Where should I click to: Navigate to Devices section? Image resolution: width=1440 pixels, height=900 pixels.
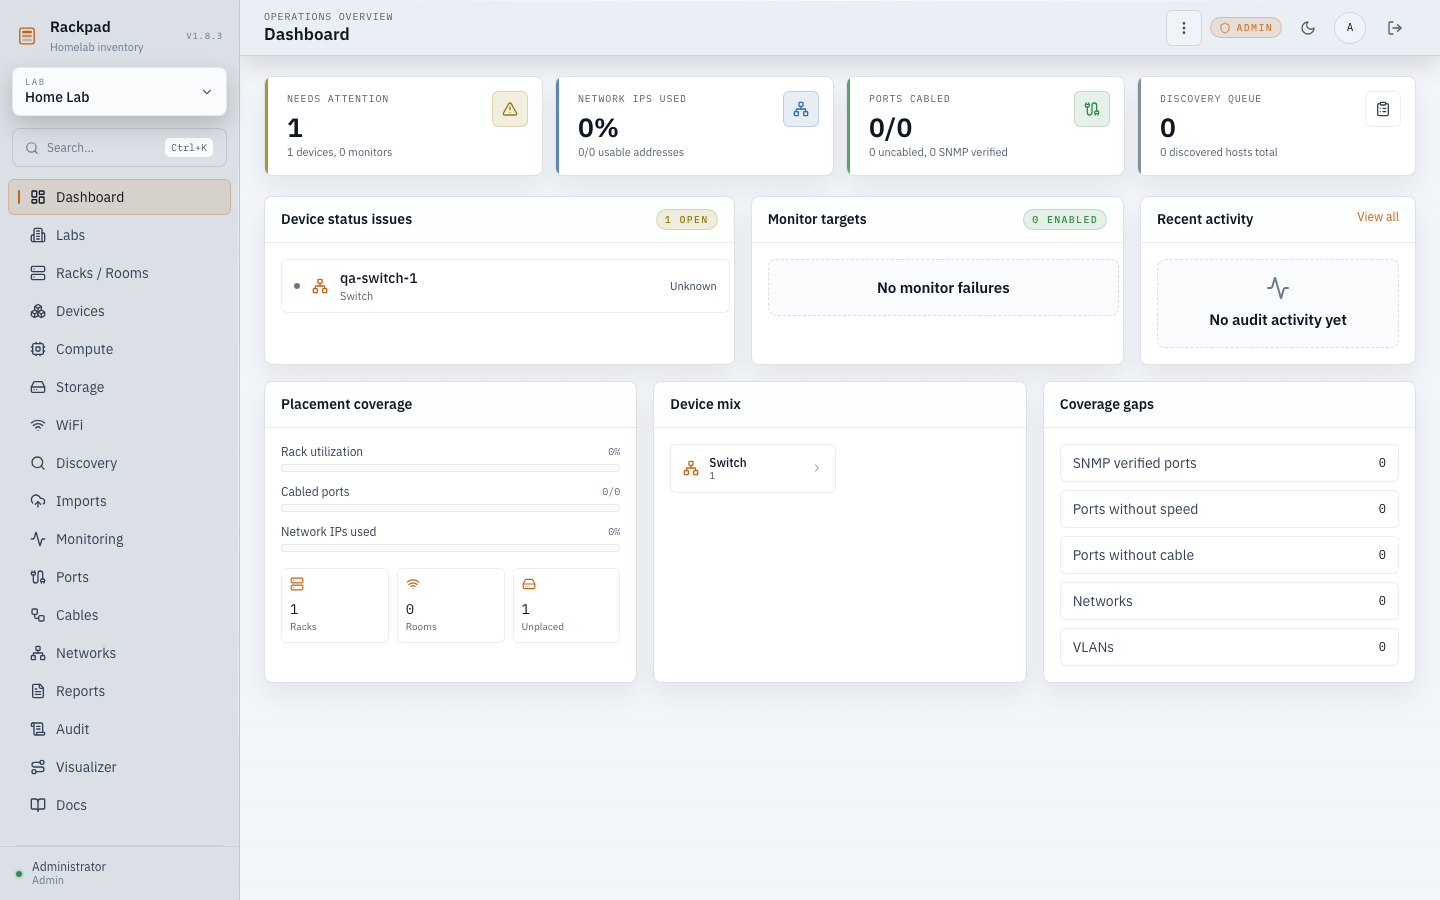coord(119,311)
